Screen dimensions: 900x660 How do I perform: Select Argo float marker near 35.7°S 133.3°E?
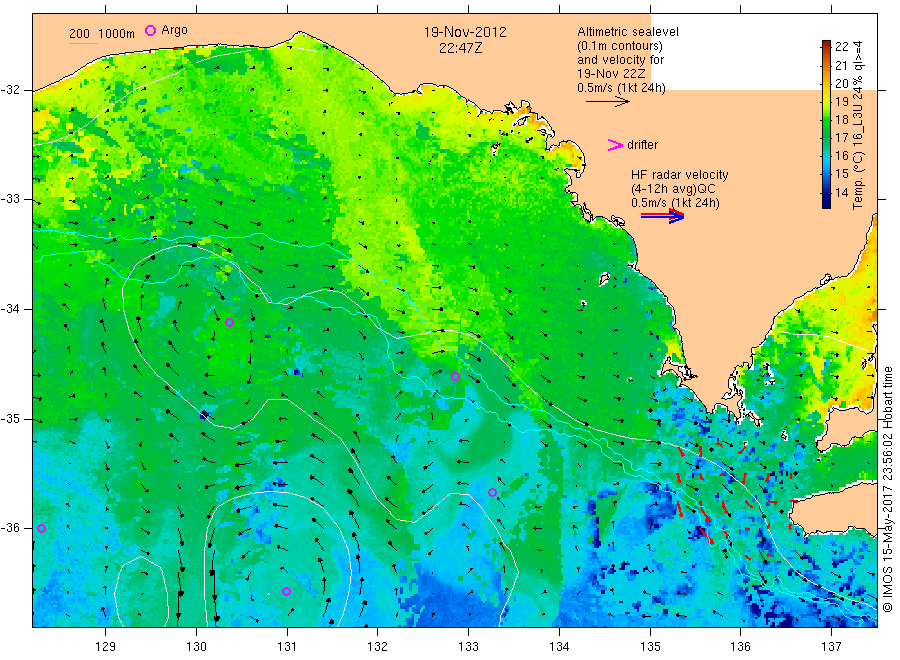[x=492, y=492]
